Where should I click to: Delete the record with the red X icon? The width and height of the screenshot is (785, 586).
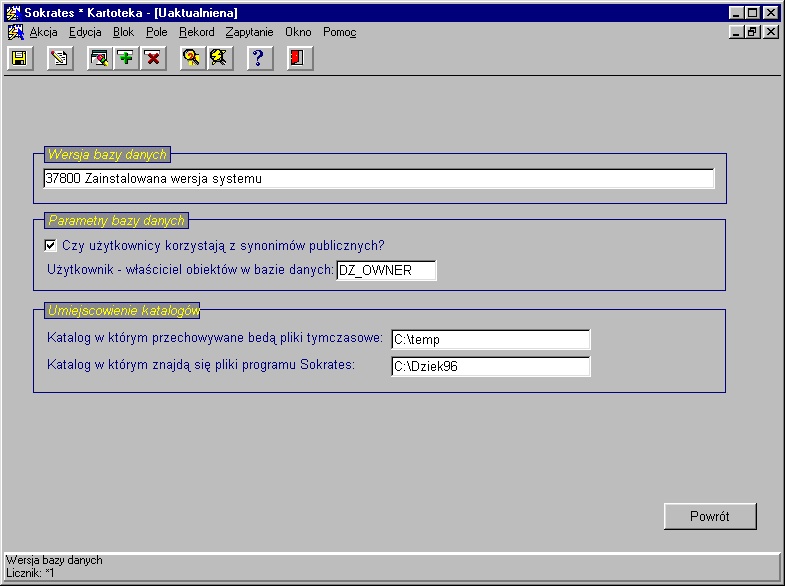coord(153,58)
